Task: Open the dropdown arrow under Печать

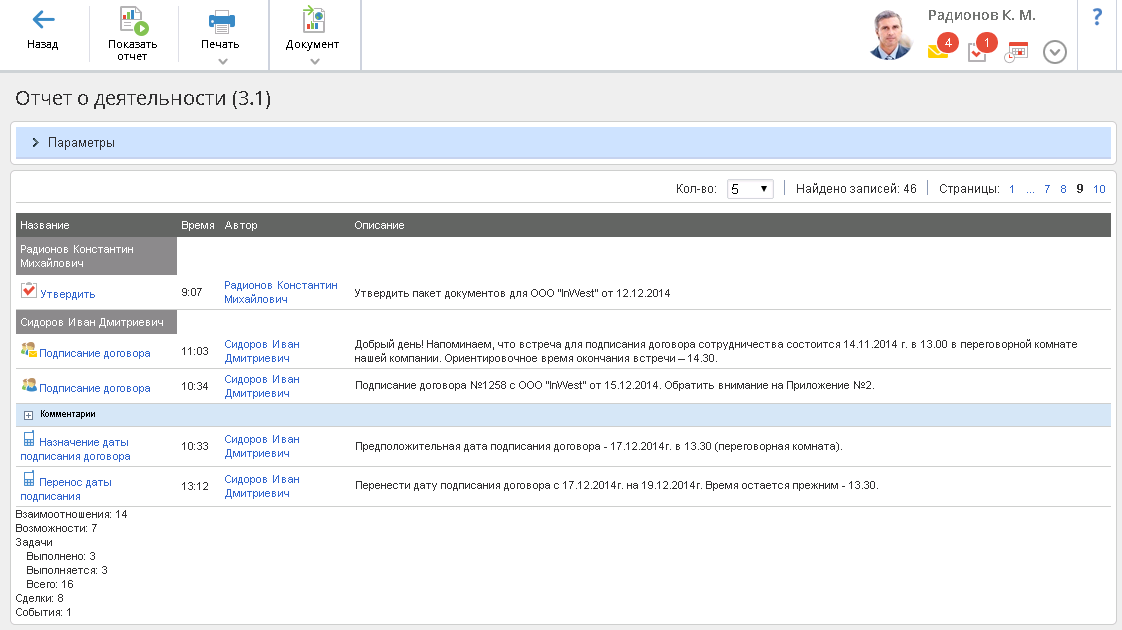Action: 222,61
